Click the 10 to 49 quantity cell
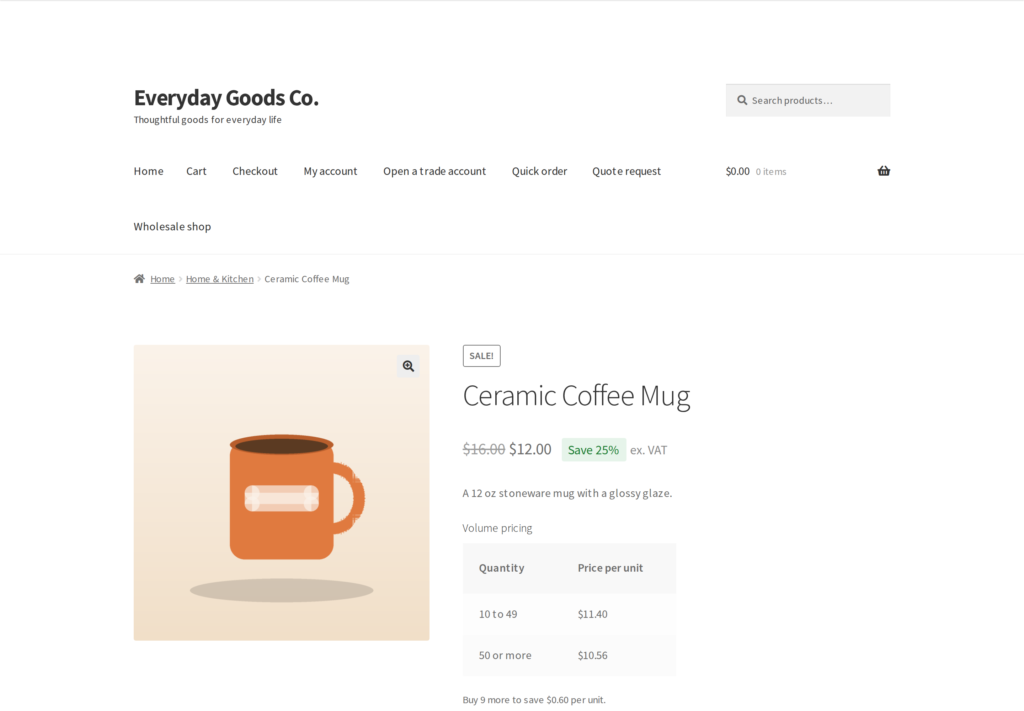The height and width of the screenshot is (711, 1024). pyautogui.click(x=498, y=614)
